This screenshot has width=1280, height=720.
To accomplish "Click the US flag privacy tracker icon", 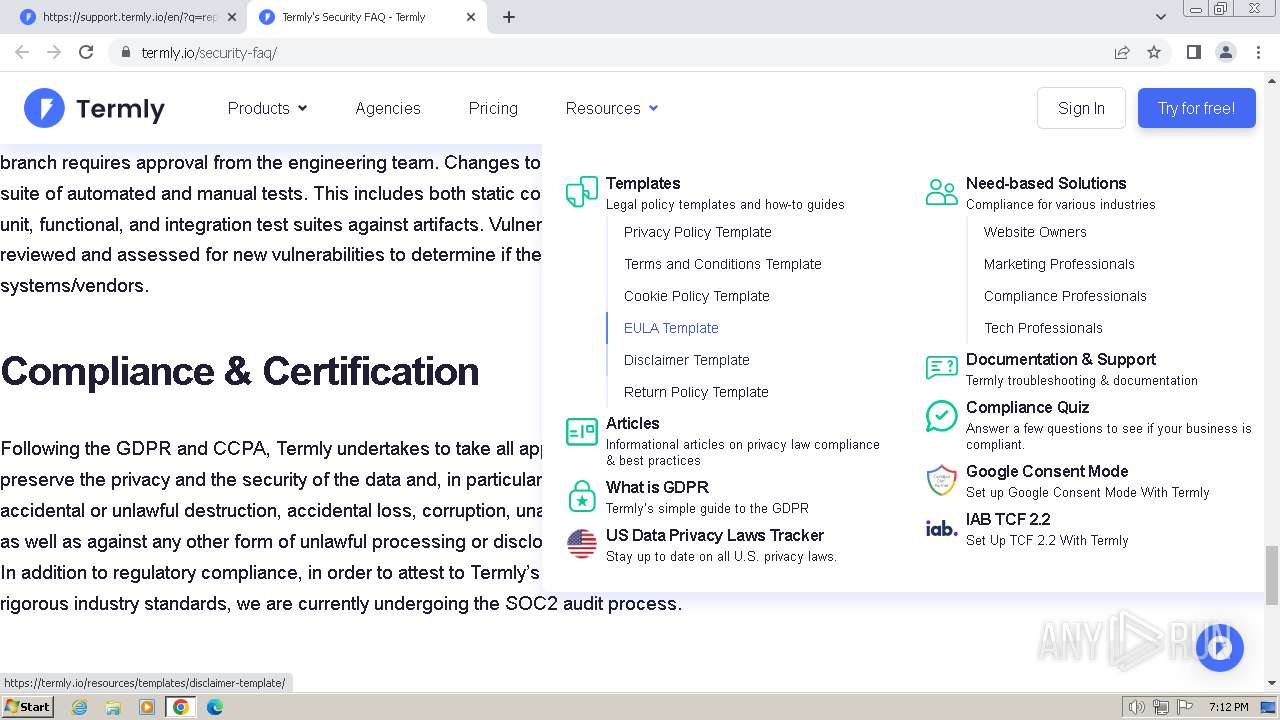I will click(x=582, y=544).
